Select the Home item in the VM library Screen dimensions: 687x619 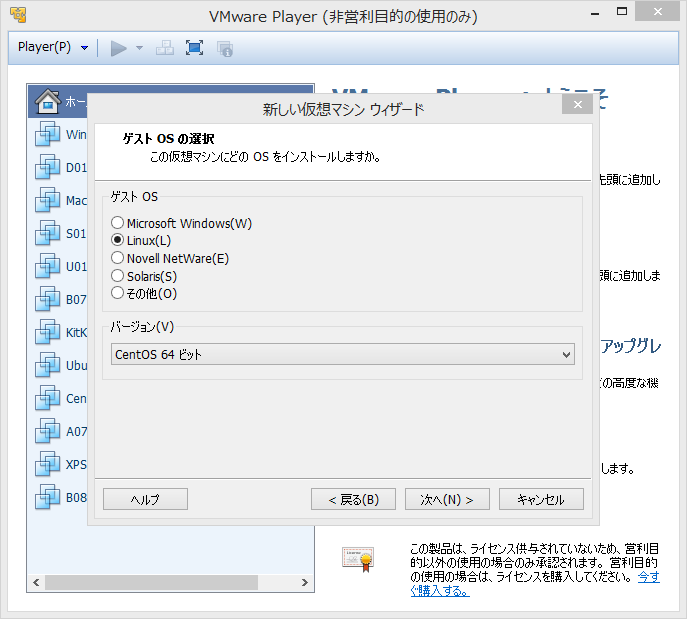tap(59, 101)
